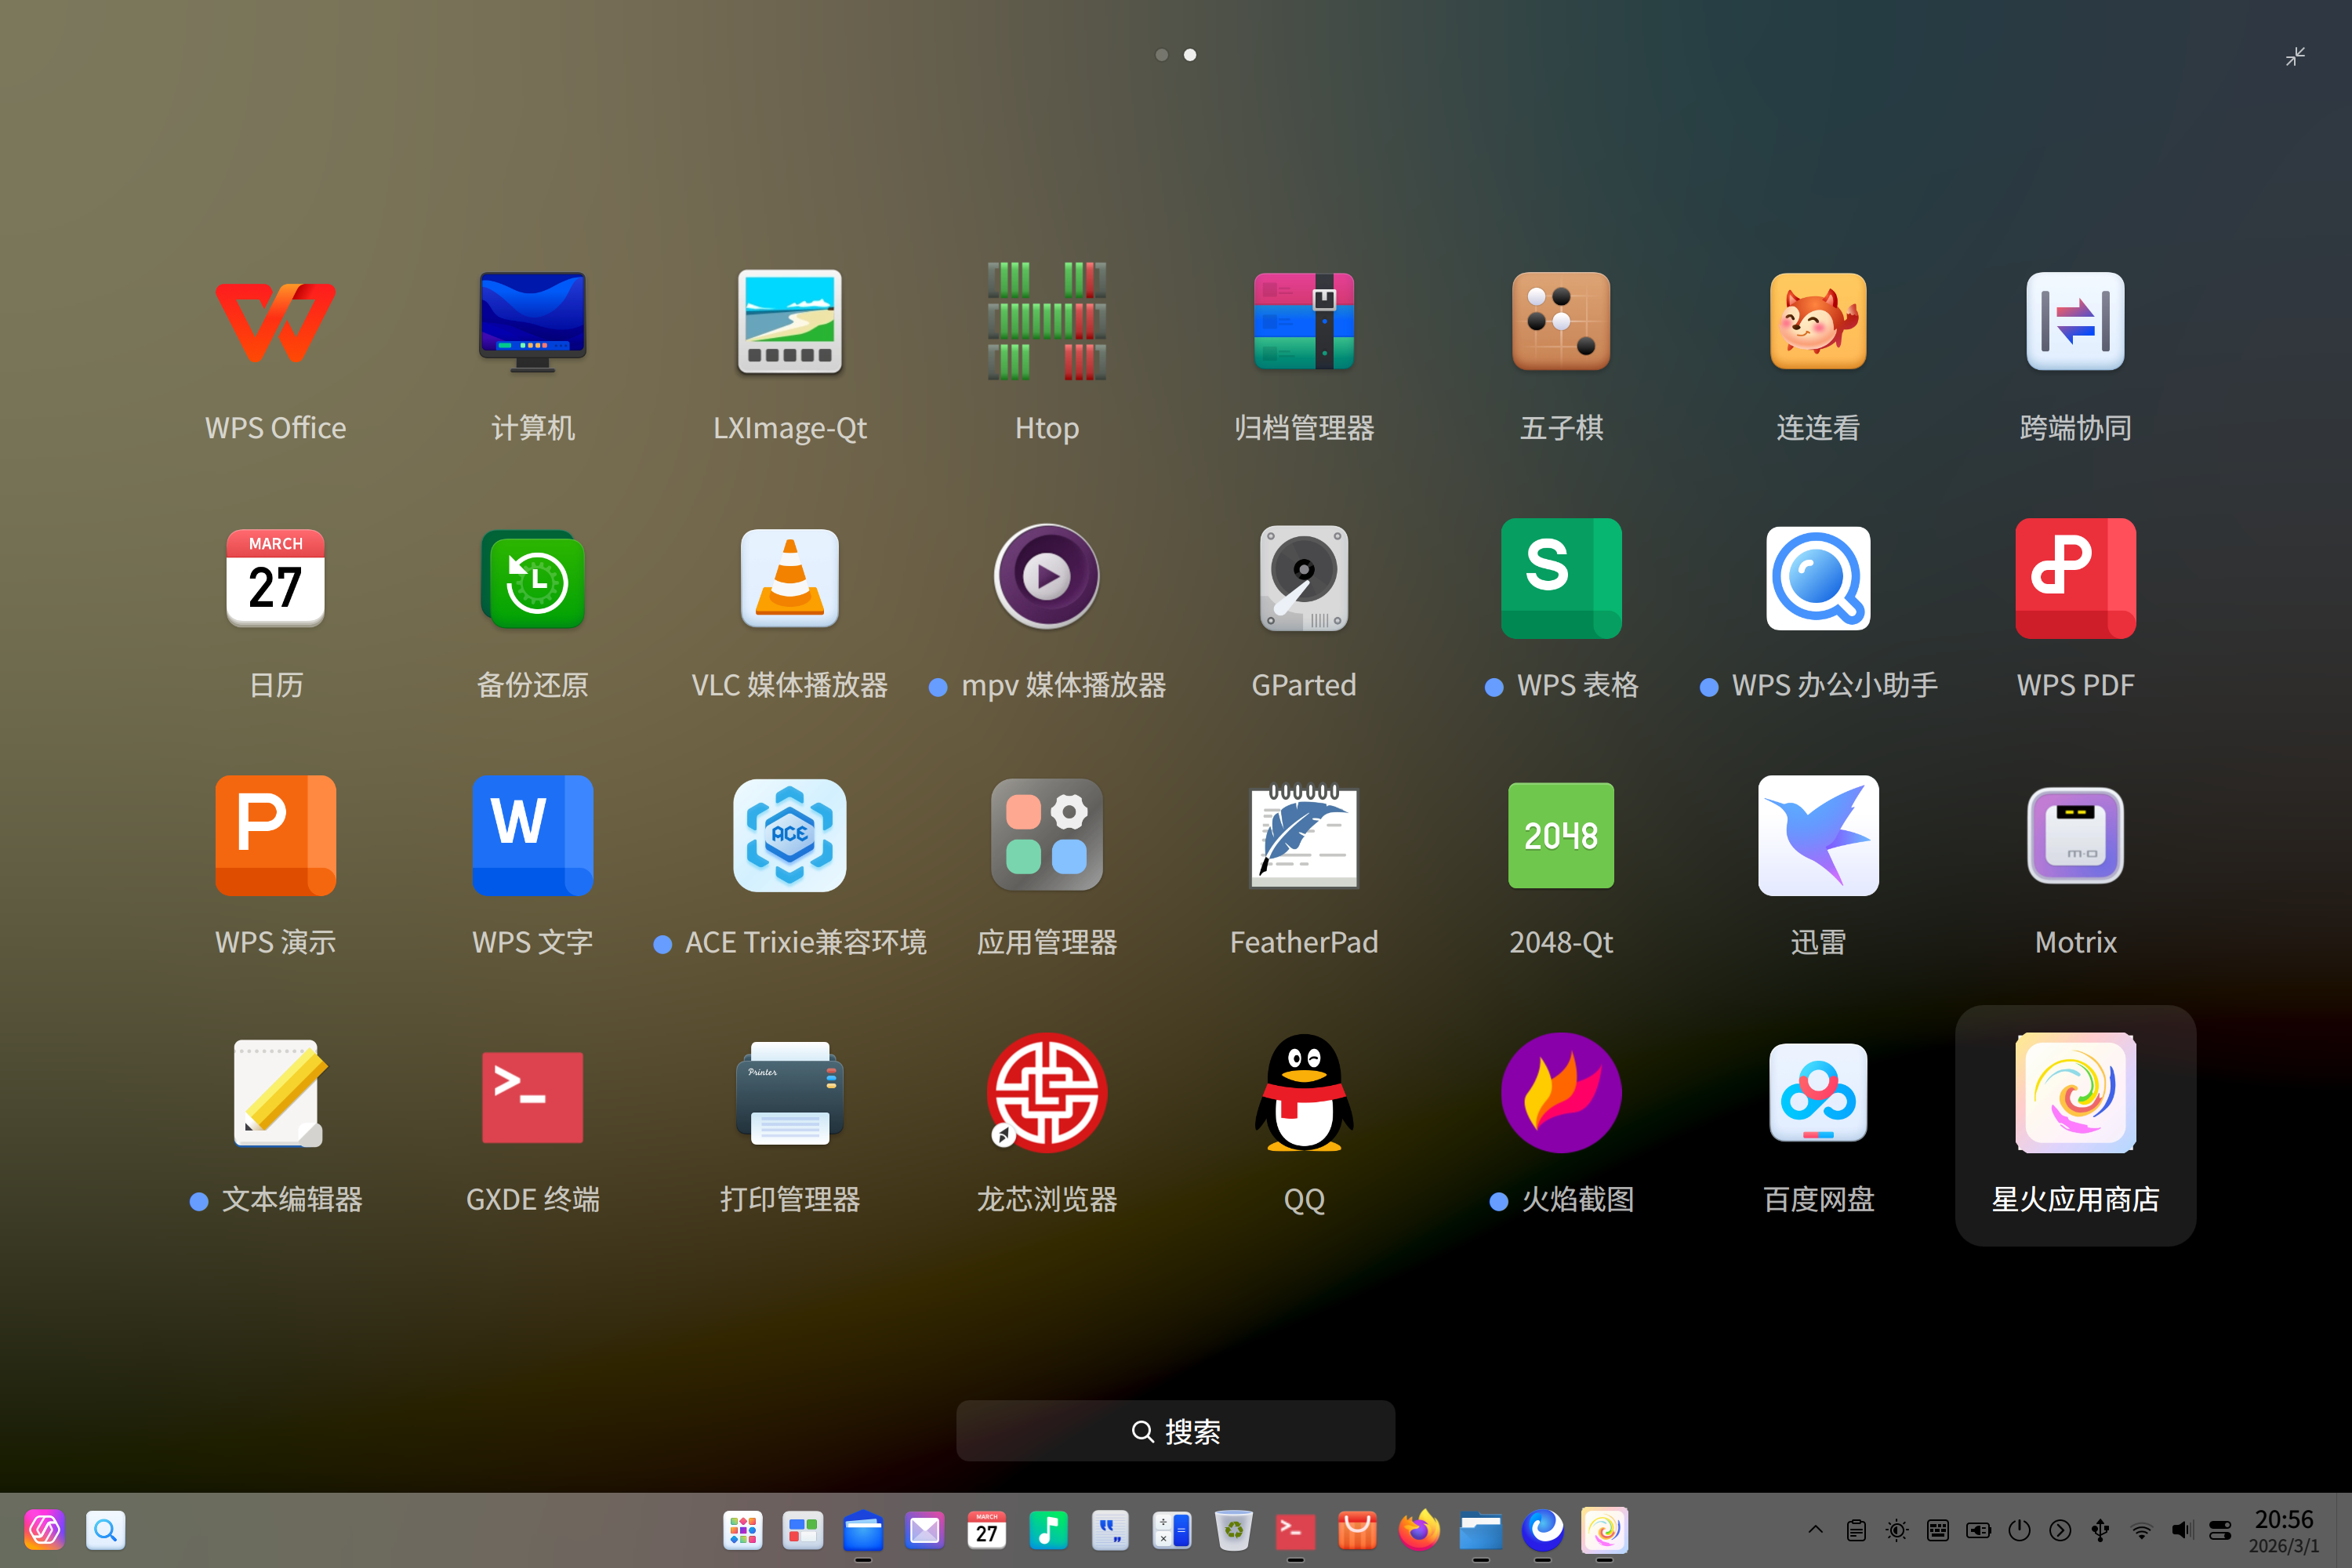The image size is (2352, 1568).
Task: Open the USB device menu in the tray
Action: (x=2100, y=1530)
